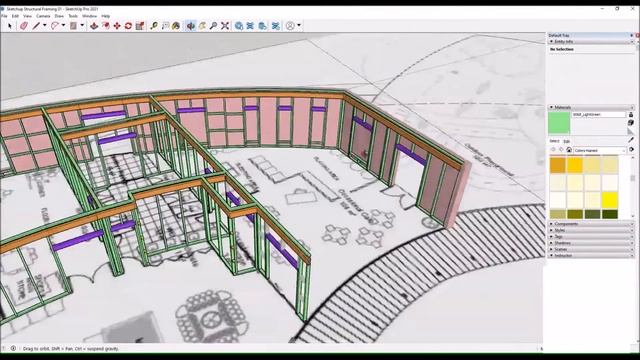Pick the Arc drawing tool
The height and width of the screenshot is (360, 640).
[x=54, y=26]
